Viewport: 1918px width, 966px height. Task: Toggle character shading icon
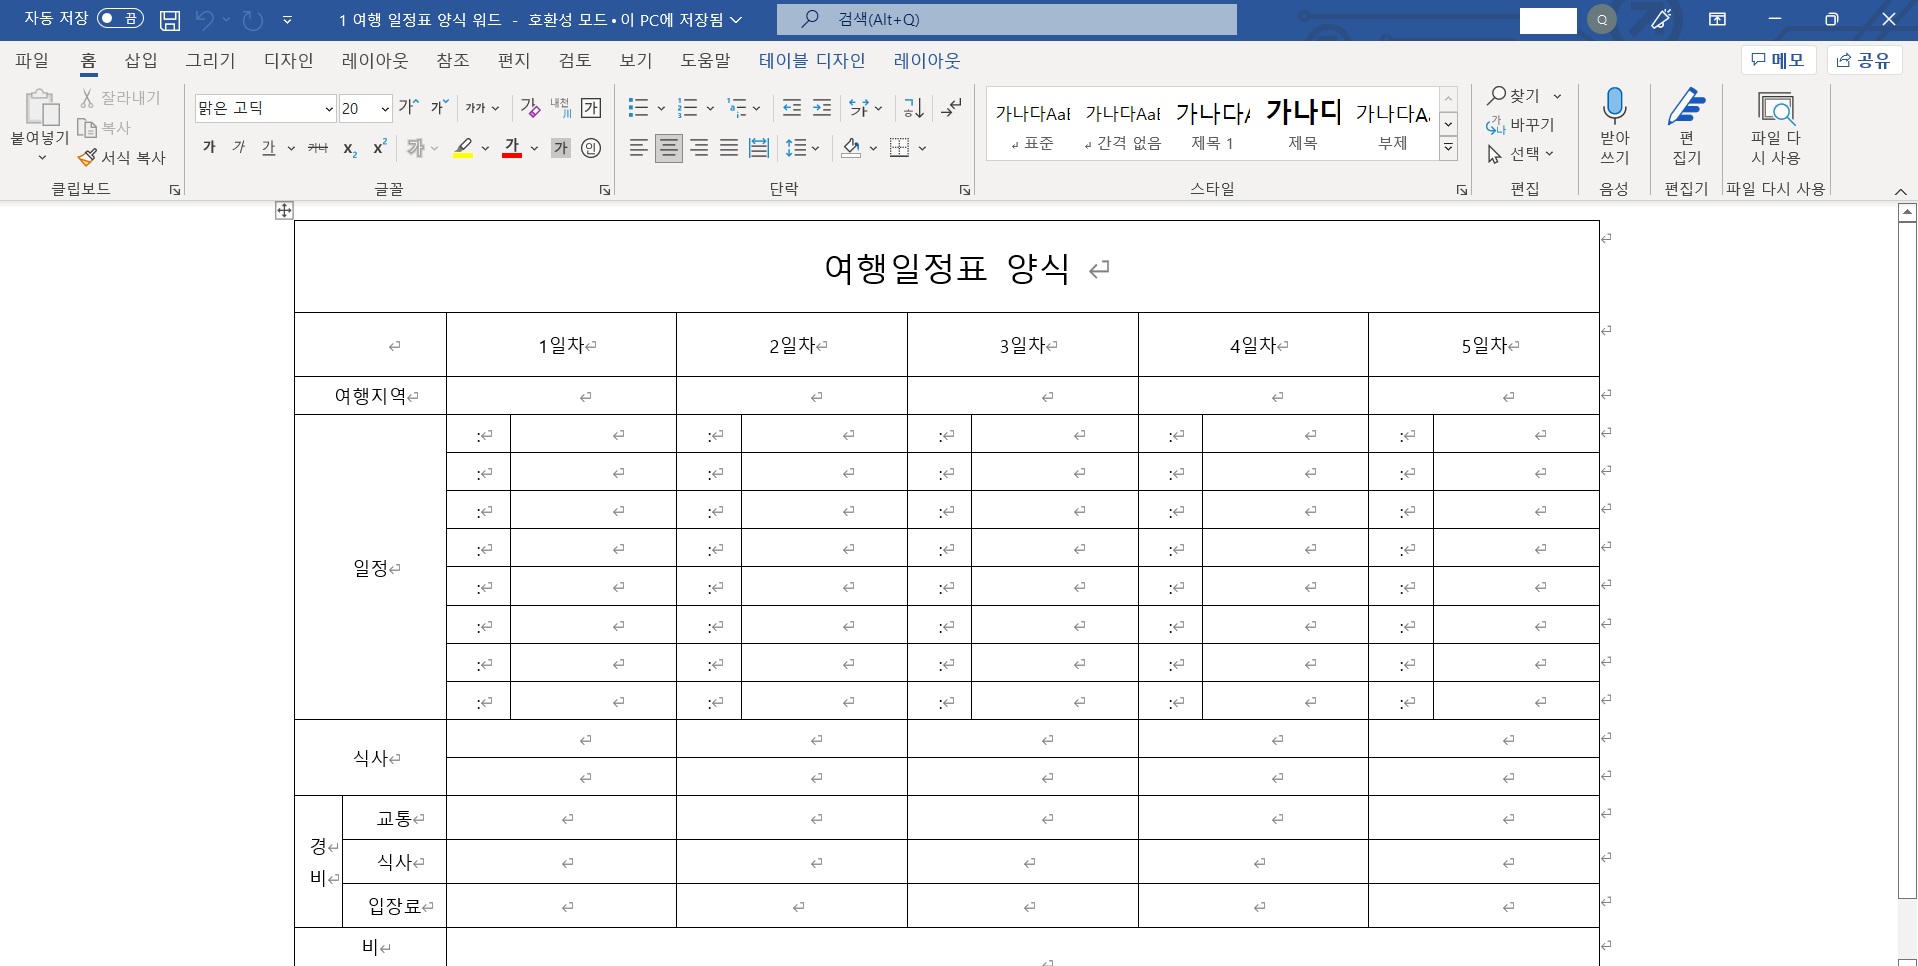pos(561,148)
